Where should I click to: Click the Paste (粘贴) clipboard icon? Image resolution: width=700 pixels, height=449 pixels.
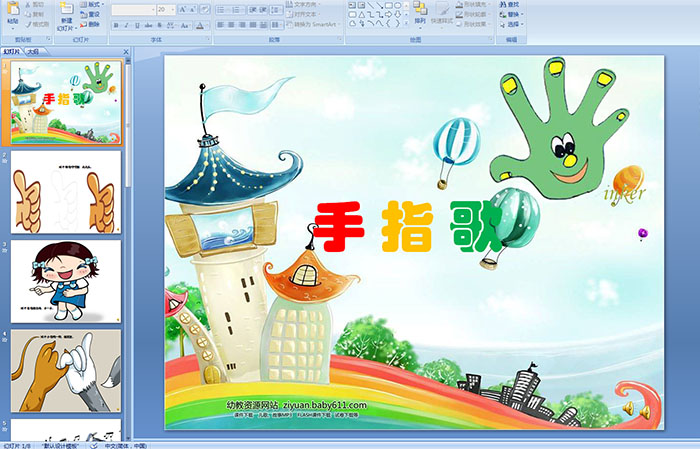click(13, 9)
